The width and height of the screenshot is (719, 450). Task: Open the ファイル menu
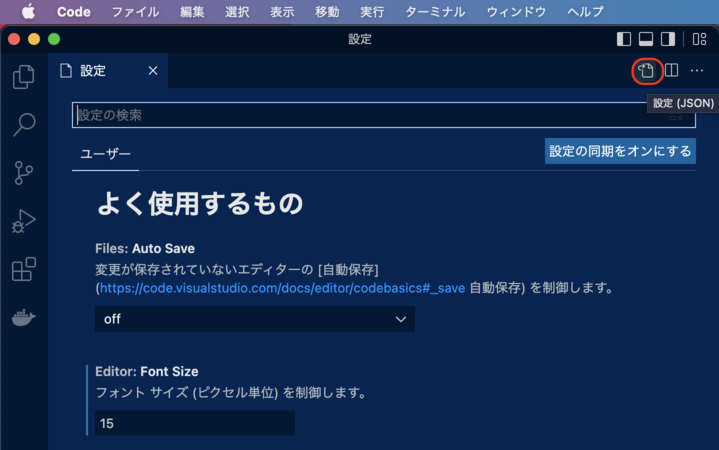pyautogui.click(x=135, y=11)
